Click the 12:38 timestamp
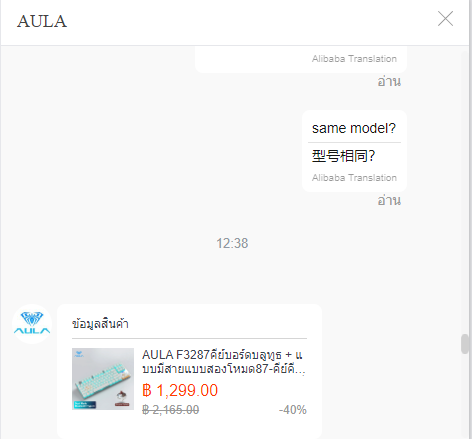The image size is (472, 439). coord(232,243)
